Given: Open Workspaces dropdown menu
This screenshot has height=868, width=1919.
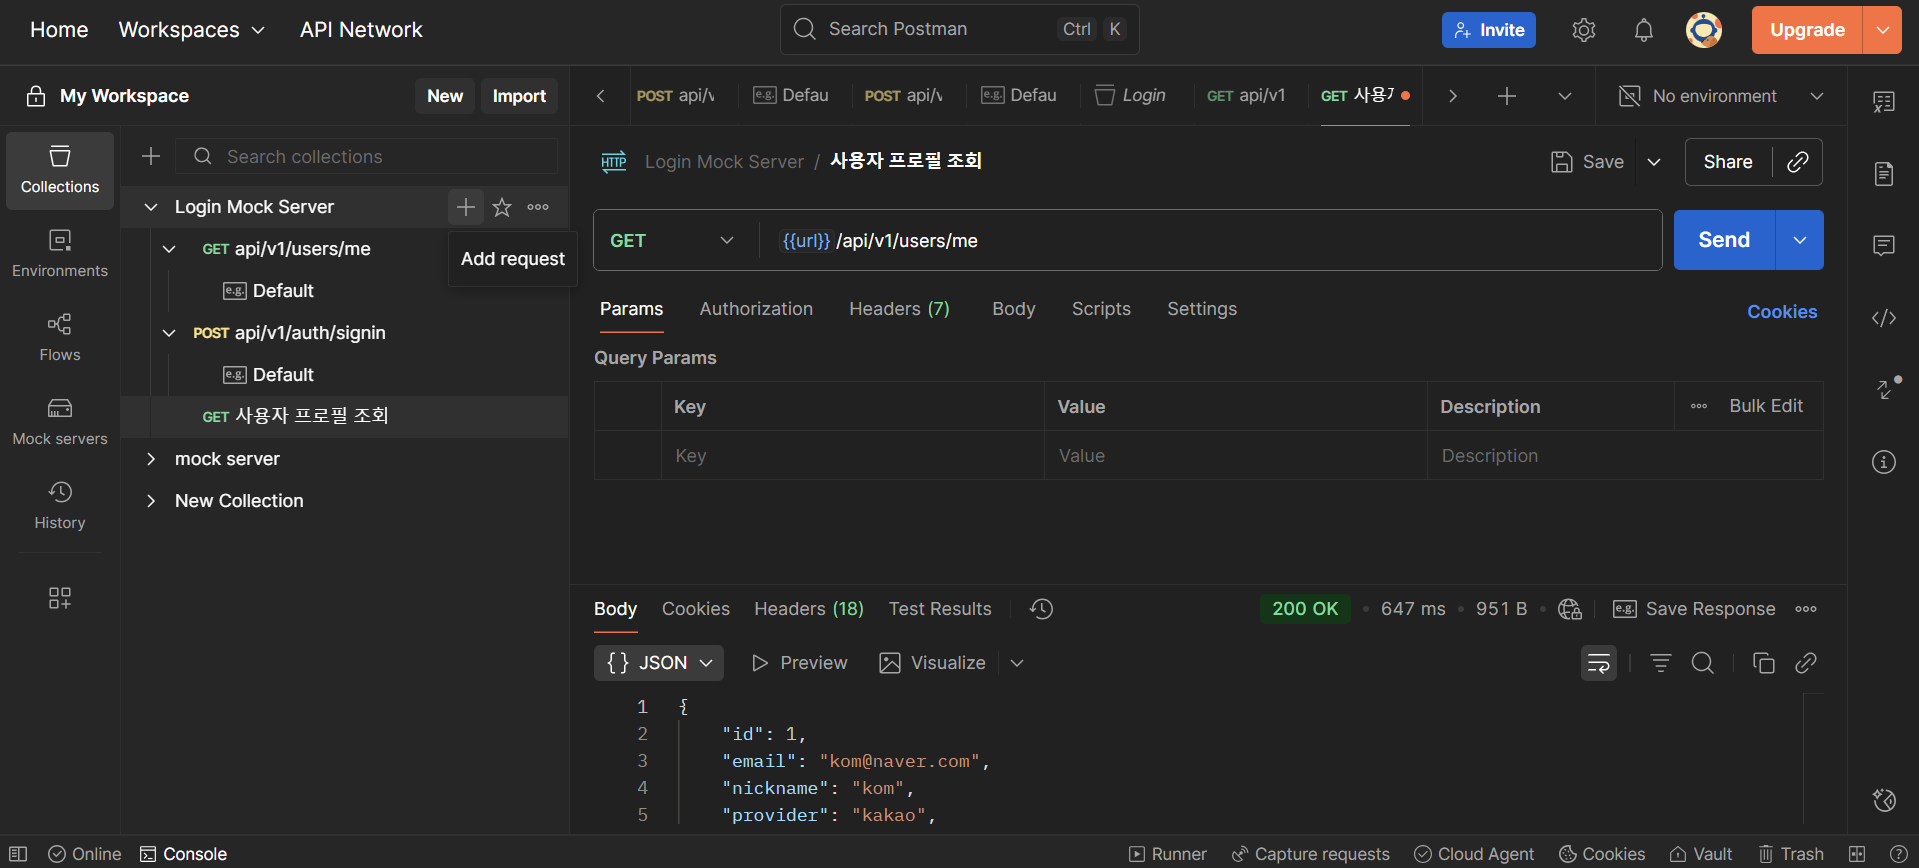Looking at the screenshot, I should coord(192,30).
